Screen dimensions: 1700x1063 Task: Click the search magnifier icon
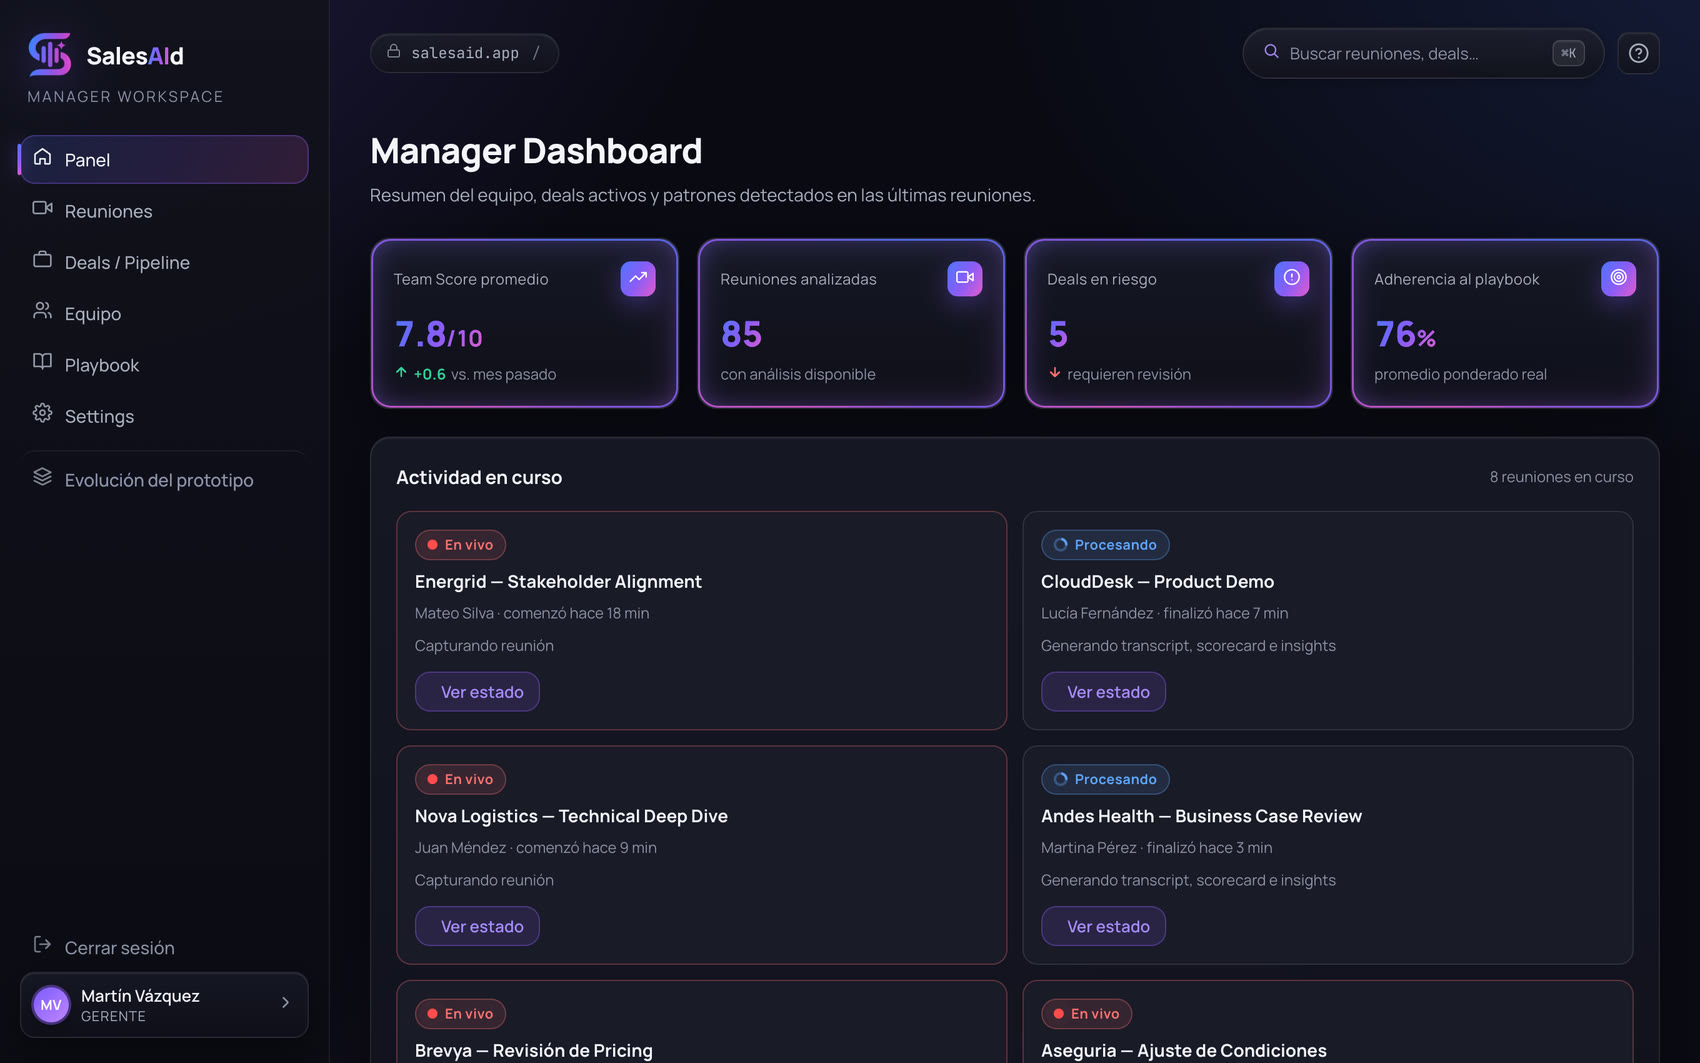[1271, 51]
